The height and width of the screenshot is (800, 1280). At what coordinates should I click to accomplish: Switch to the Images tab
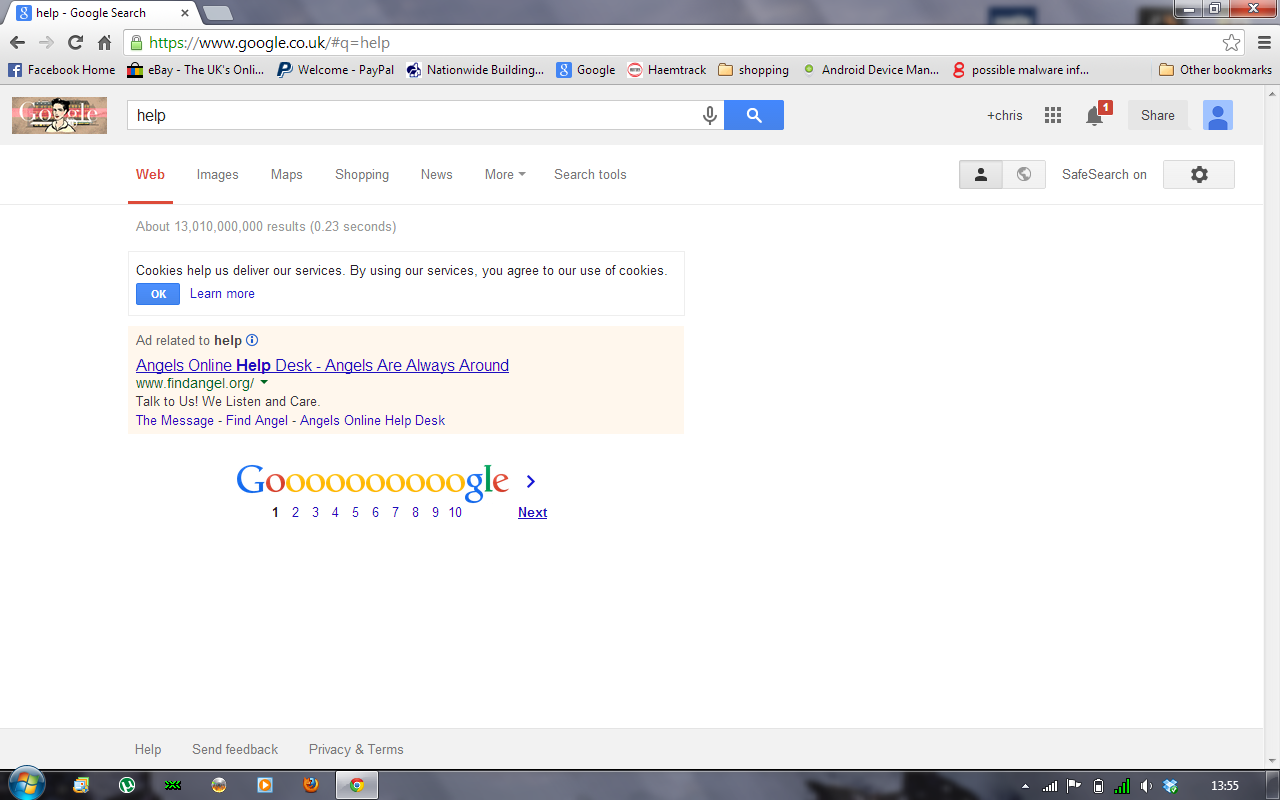coord(217,174)
